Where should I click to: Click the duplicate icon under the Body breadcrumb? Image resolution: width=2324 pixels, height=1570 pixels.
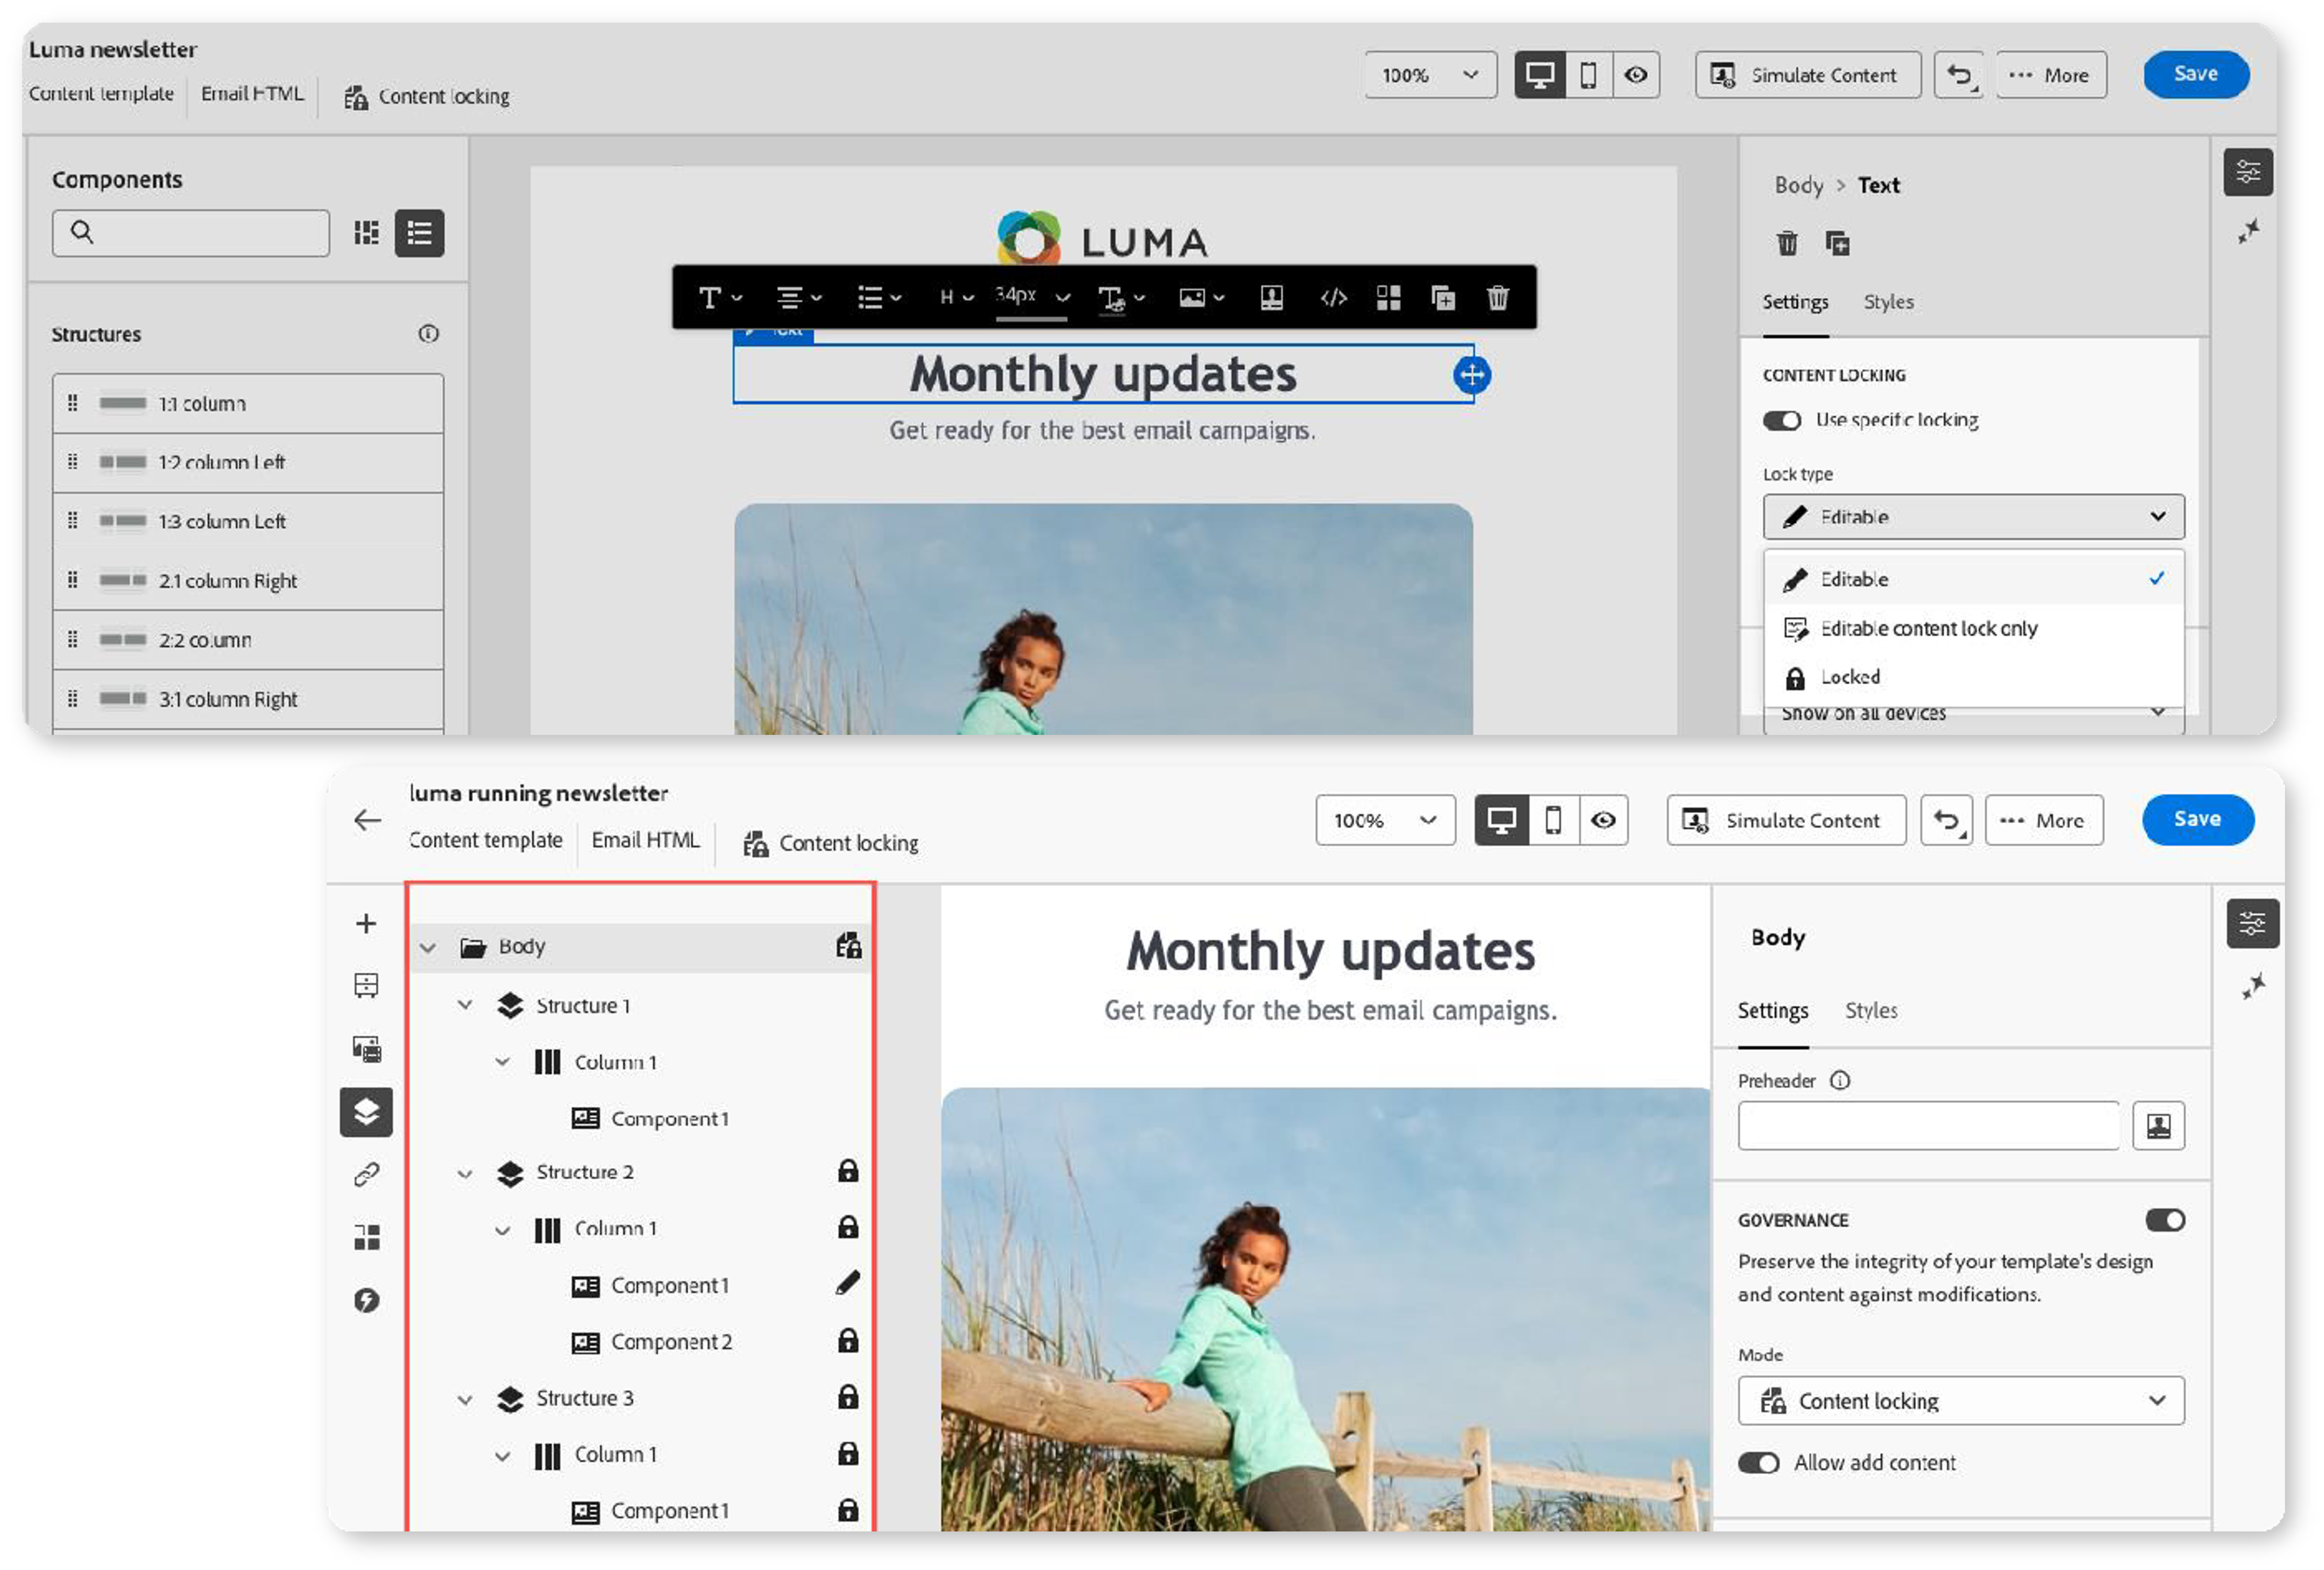(x=1837, y=243)
